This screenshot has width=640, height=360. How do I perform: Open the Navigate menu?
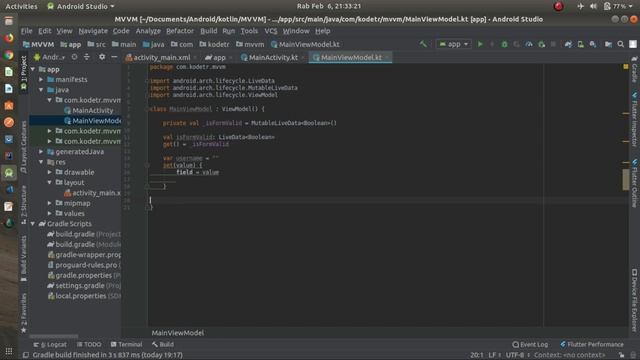point(93,31)
